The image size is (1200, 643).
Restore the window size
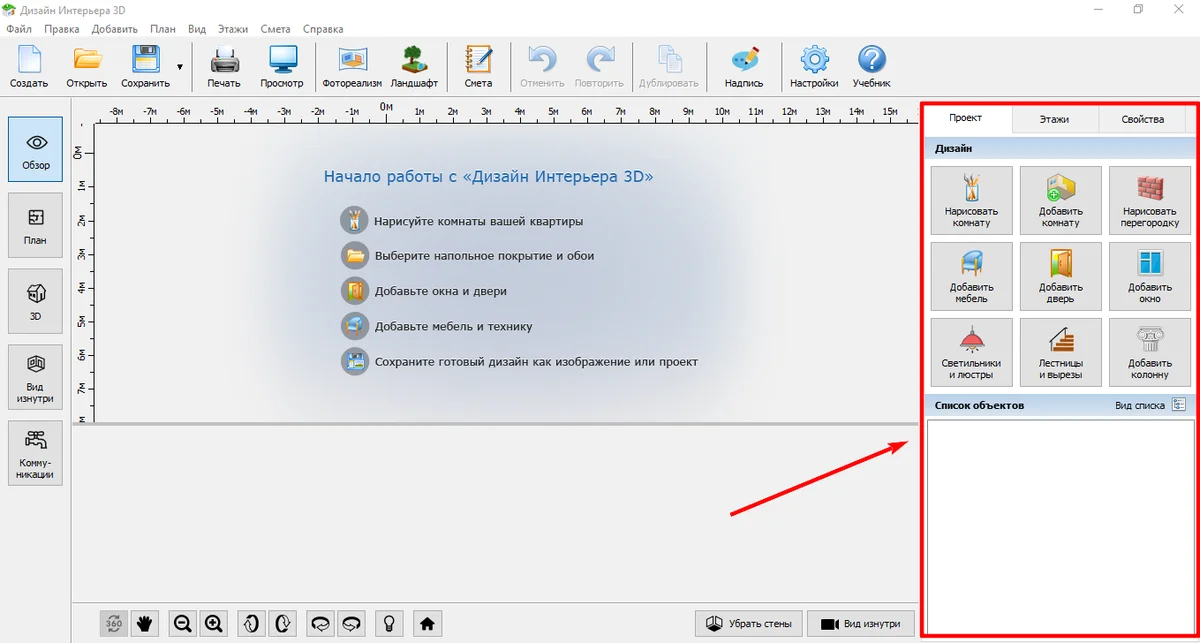coord(1138,9)
